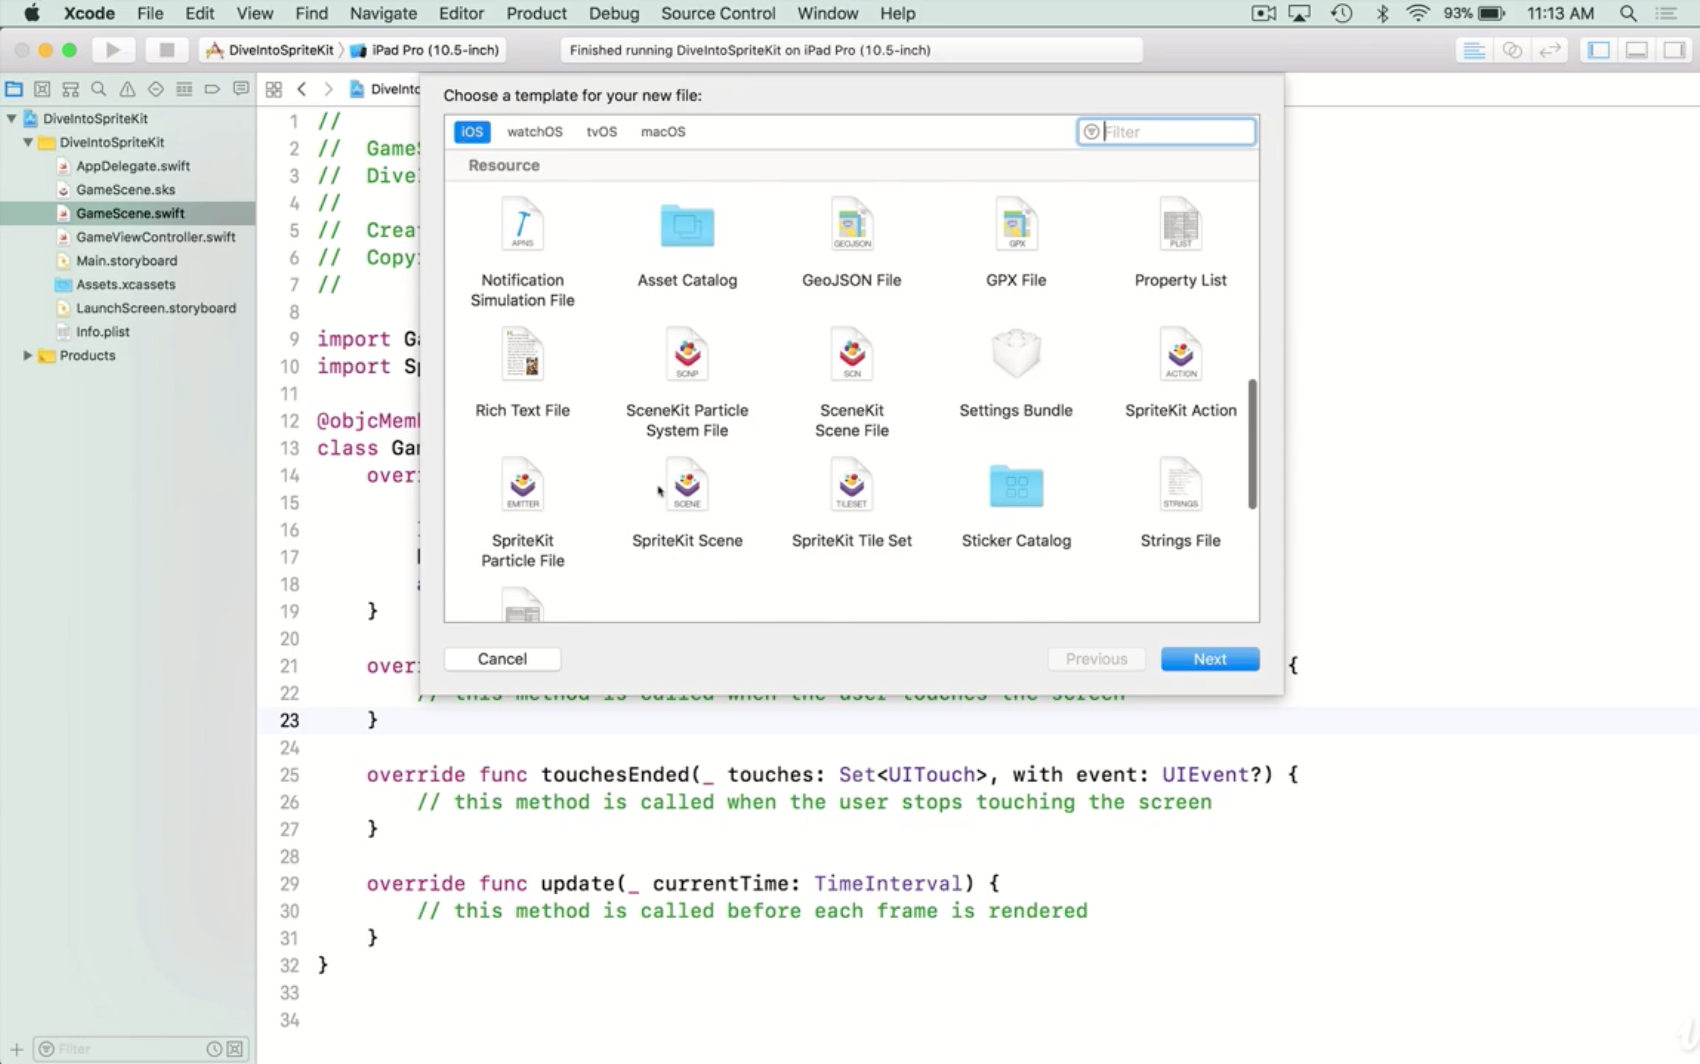
Task: Select the Sticker Catalog template
Action: (x=1016, y=506)
